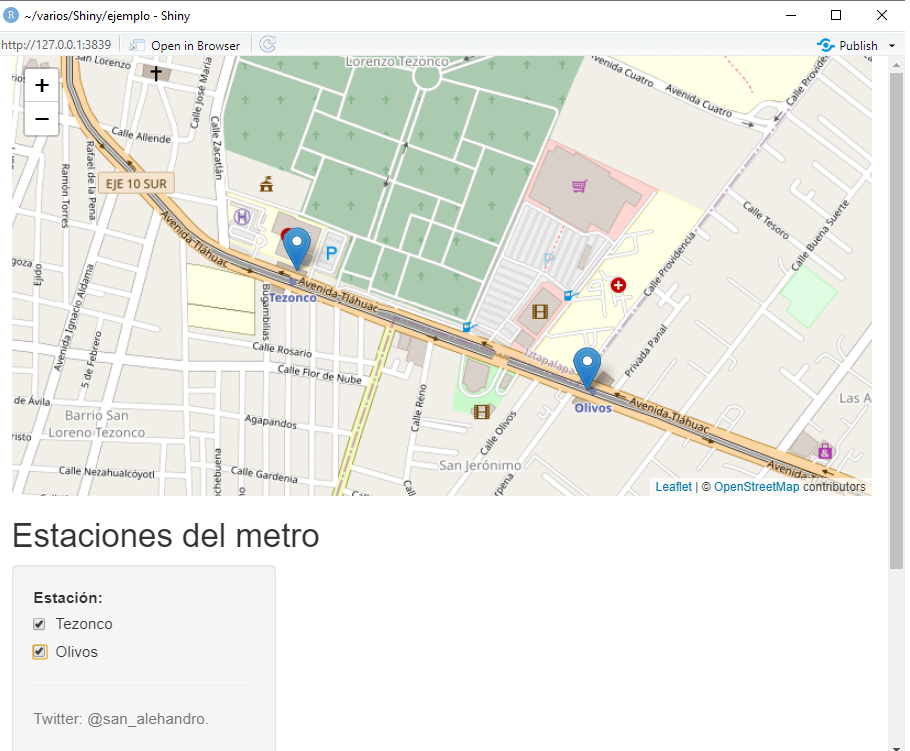Click the scrollbar up arrow
Viewport: 910px width, 751px height.
pyautogui.click(x=896, y=64)
